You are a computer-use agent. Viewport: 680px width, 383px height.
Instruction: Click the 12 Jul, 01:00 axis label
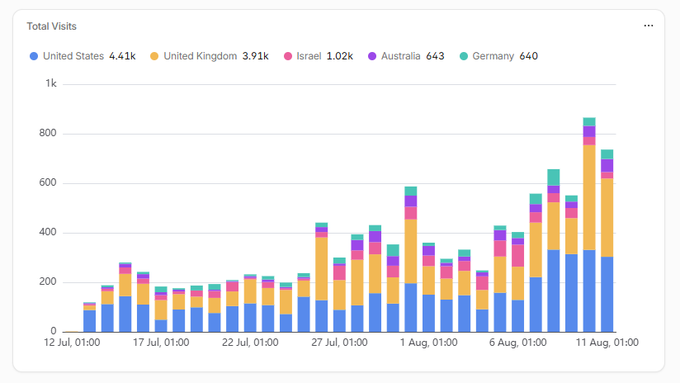click(72, 343)
